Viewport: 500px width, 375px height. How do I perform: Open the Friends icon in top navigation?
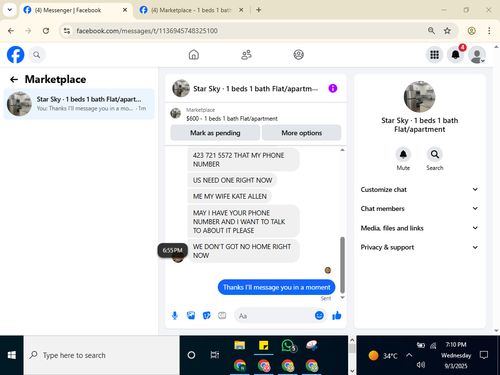(246, 55)
